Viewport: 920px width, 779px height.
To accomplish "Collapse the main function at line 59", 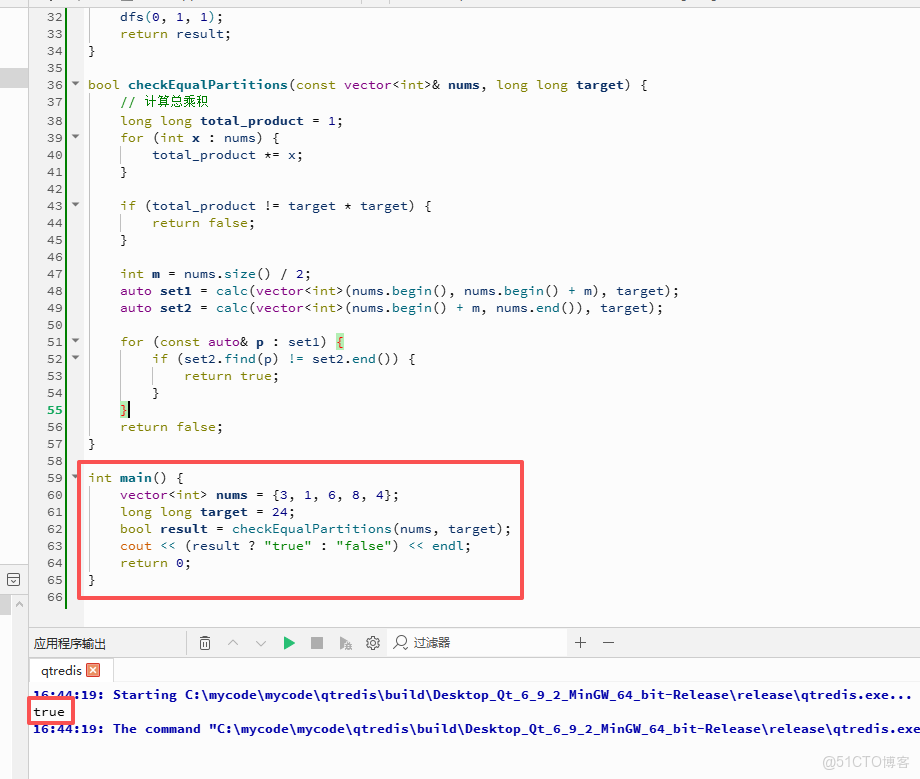I will point(75,476).
